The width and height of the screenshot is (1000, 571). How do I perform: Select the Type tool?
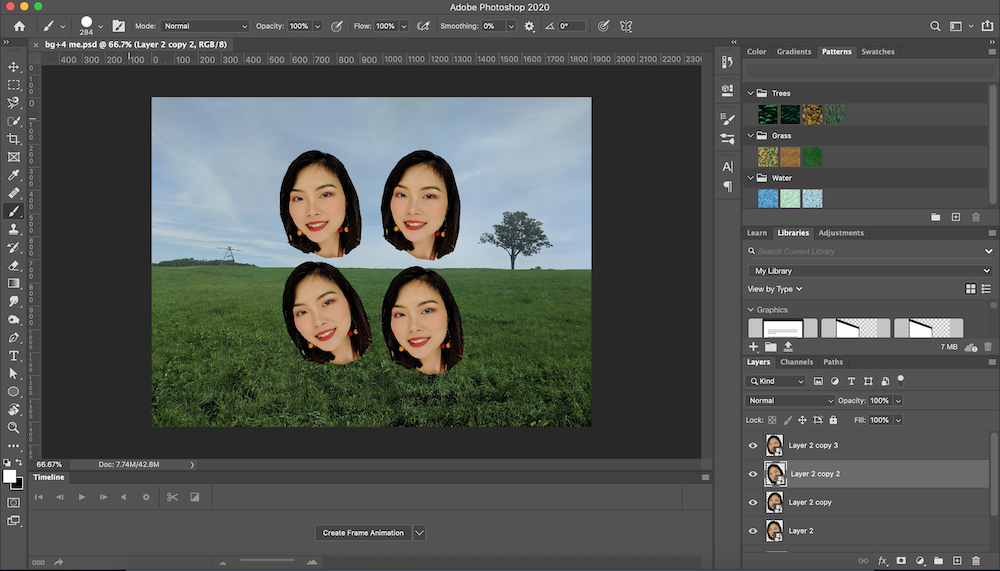pyautogui.click(x=14, y=356)
